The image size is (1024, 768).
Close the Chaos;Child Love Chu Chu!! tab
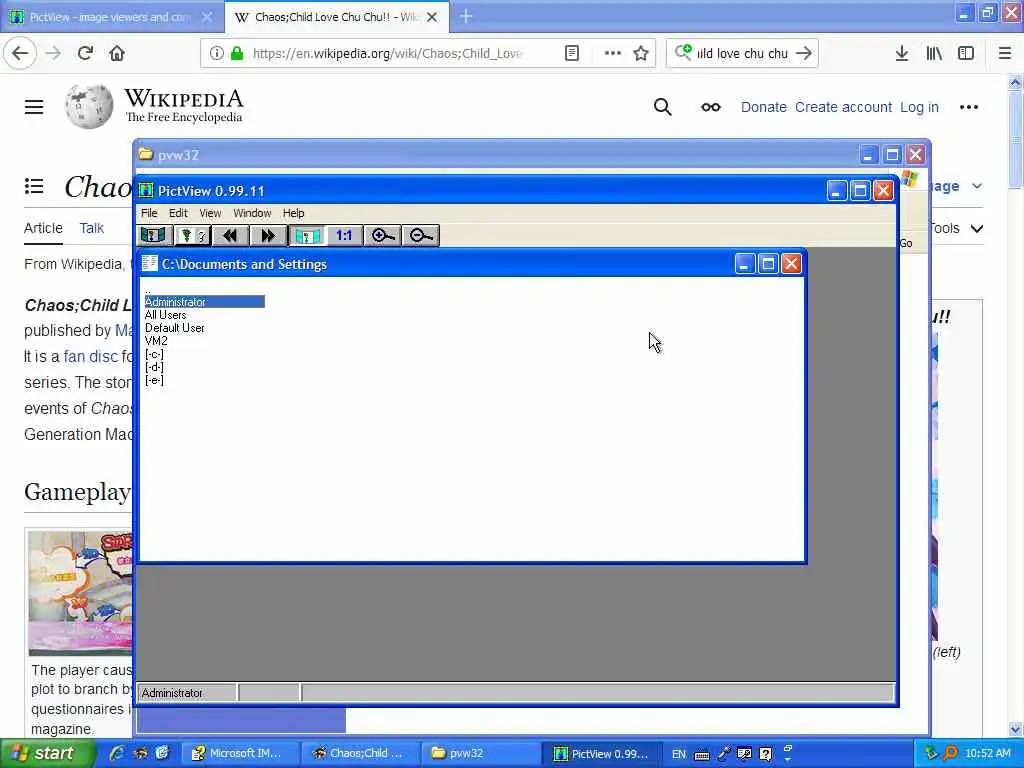coord(432,17)
